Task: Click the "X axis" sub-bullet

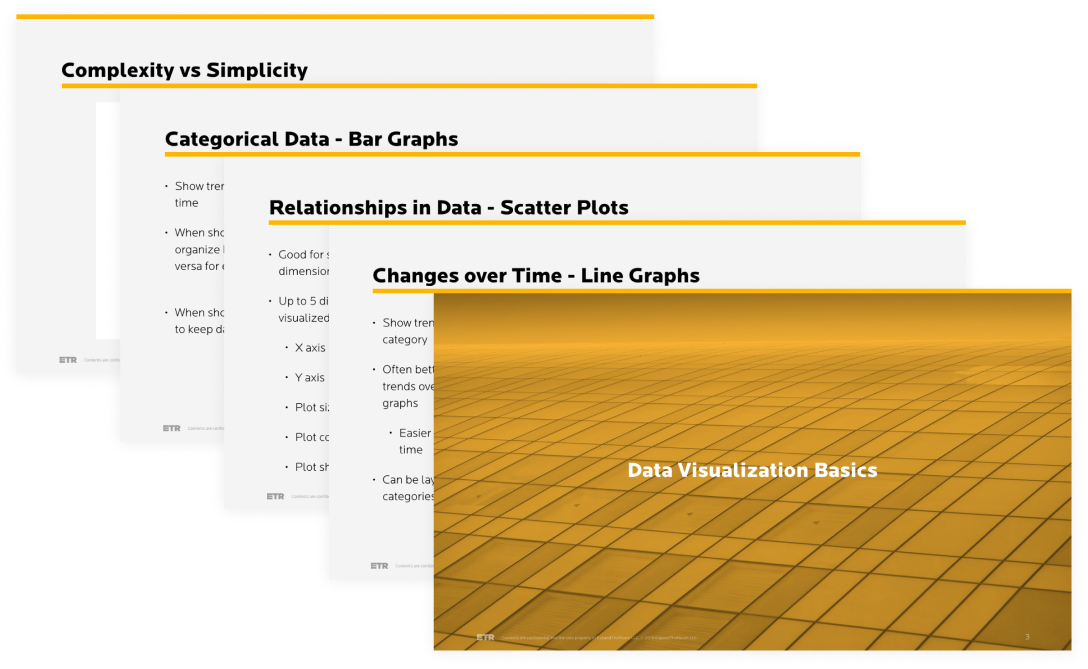Action: point(309,348)
